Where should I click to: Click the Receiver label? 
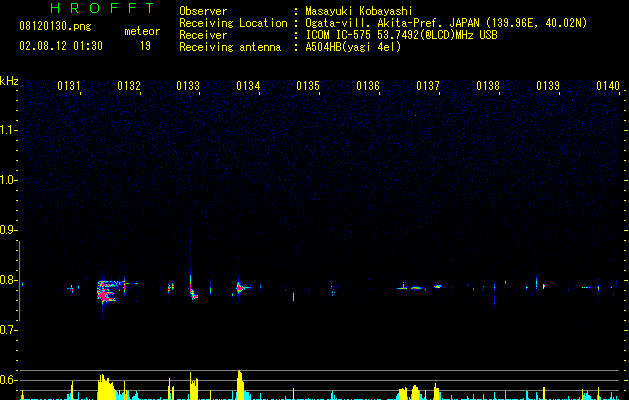point(203,35)
